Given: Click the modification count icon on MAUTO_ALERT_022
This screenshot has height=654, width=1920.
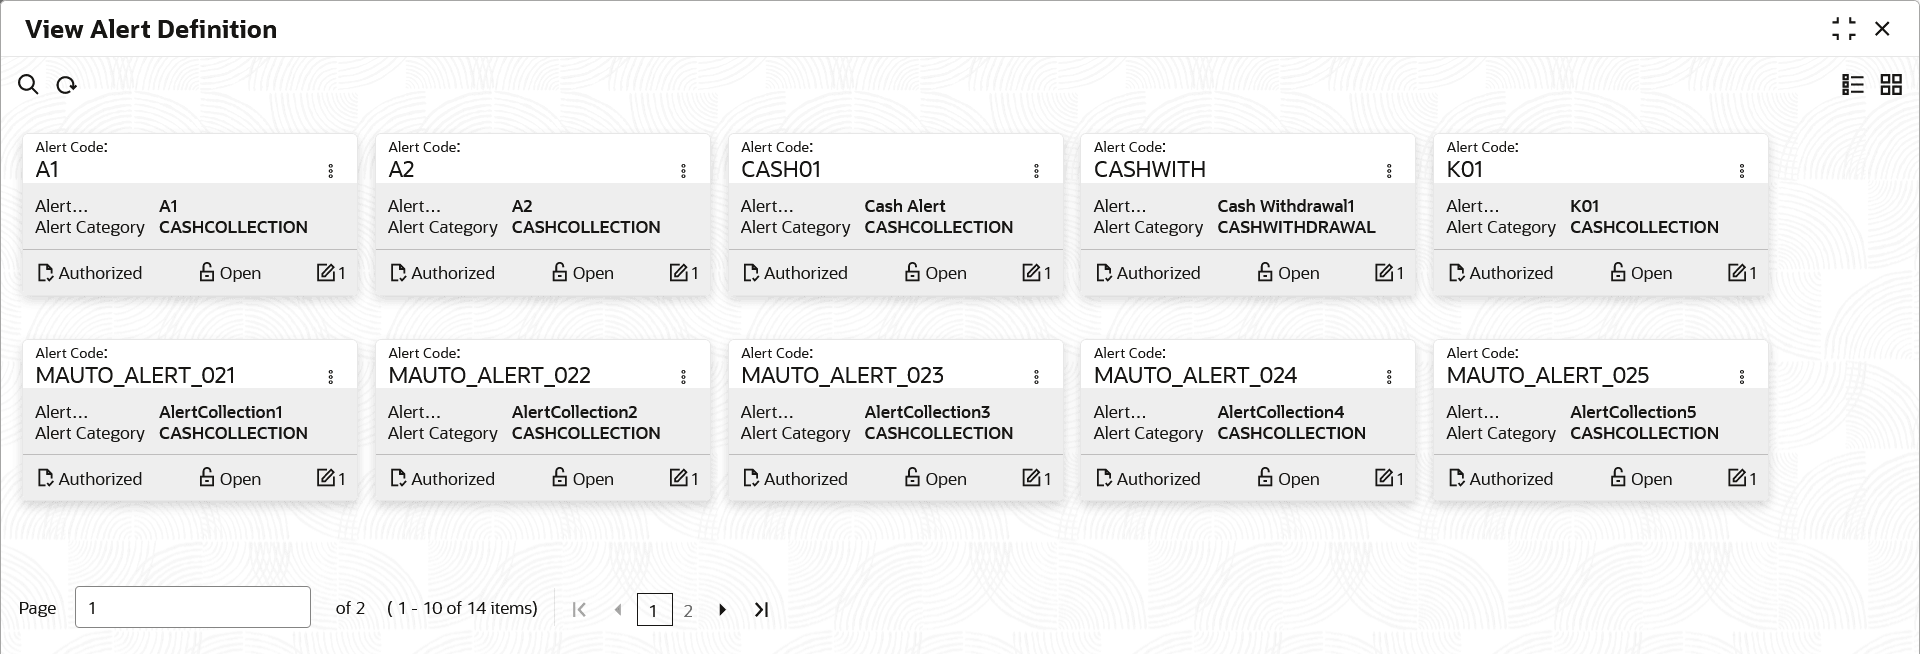Looking at the screenshot, I should 679,478.
